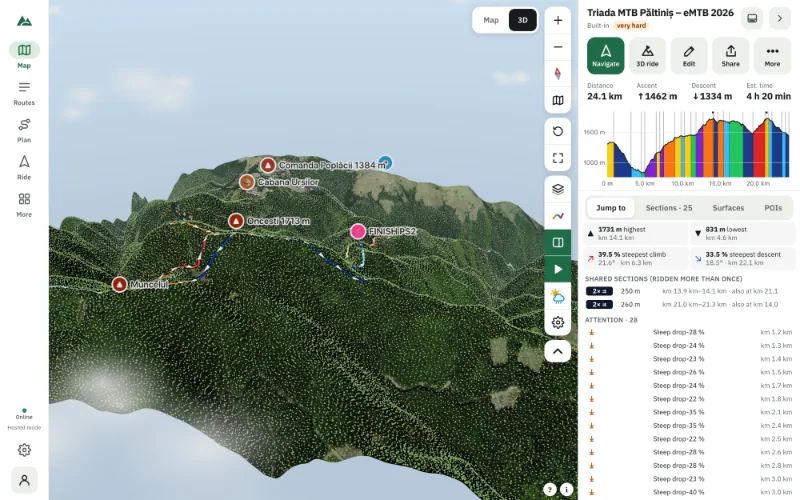
Task: Select the 250 m shared section row
Action: coord(689,291)
